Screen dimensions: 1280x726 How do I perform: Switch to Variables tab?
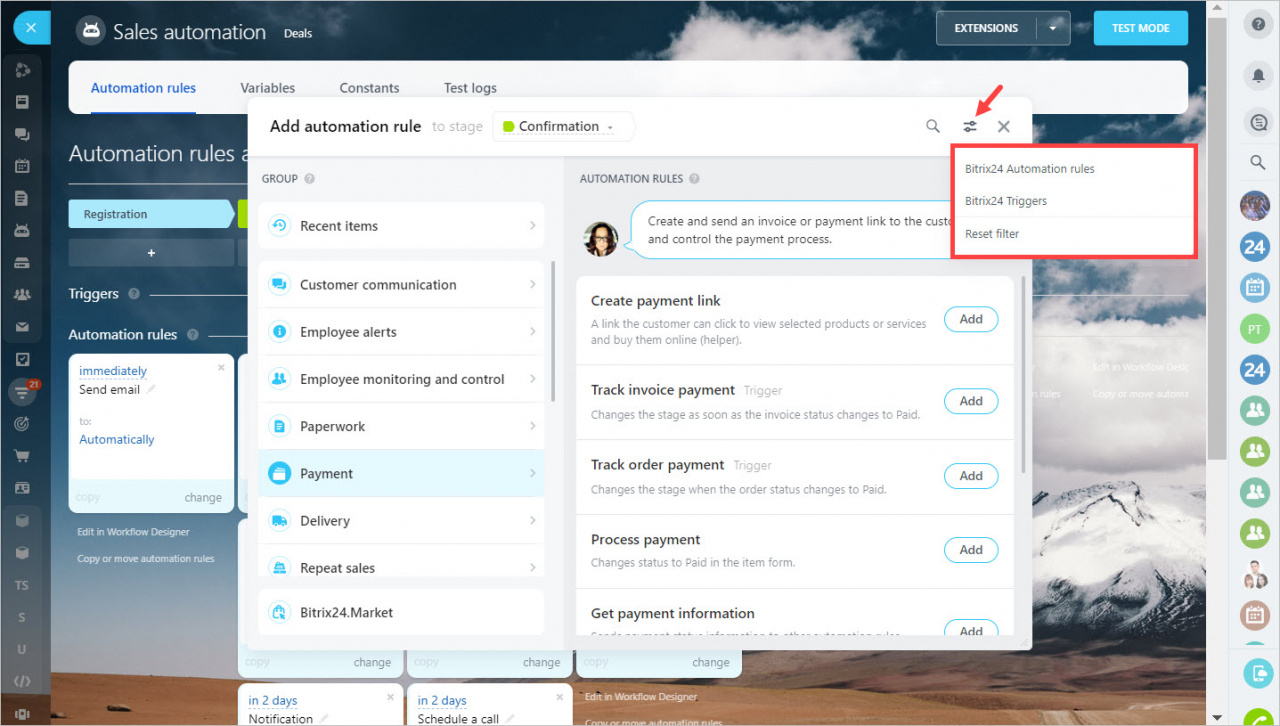click(x=268, y=88)
